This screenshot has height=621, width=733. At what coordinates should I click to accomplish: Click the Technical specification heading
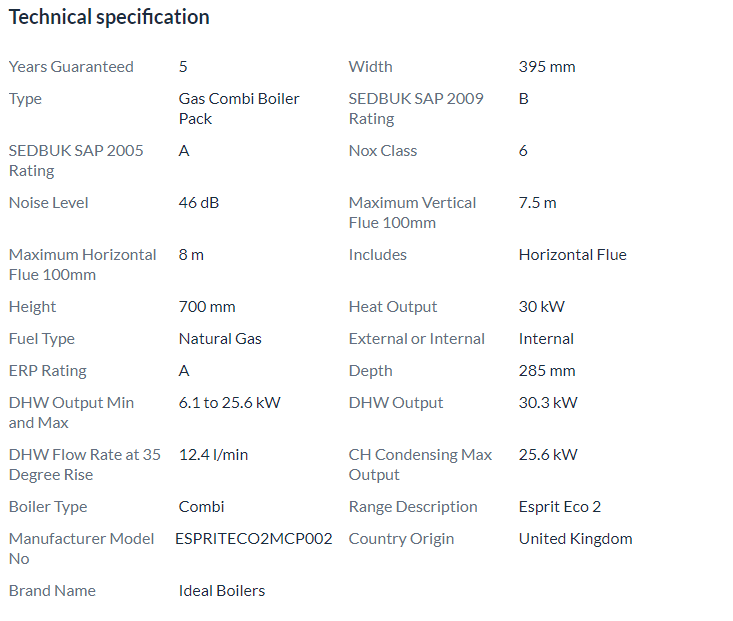point(109,17)
